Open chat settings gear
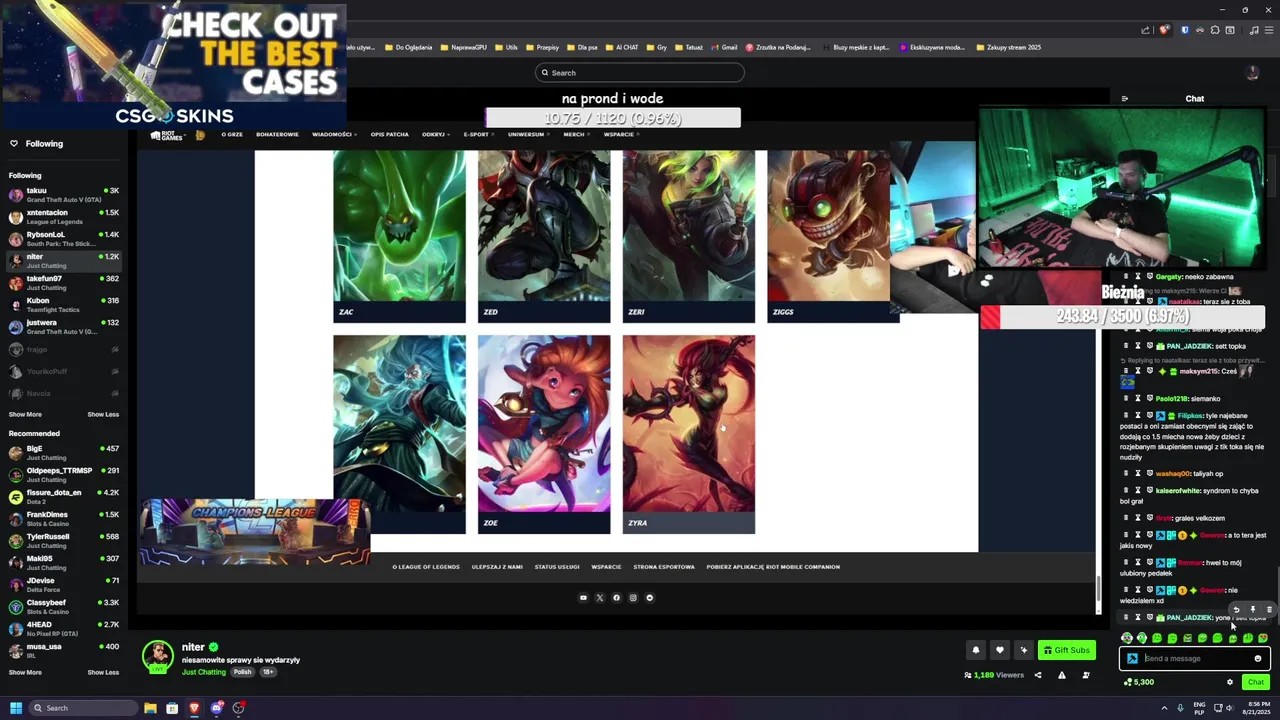 (1230, 682)
